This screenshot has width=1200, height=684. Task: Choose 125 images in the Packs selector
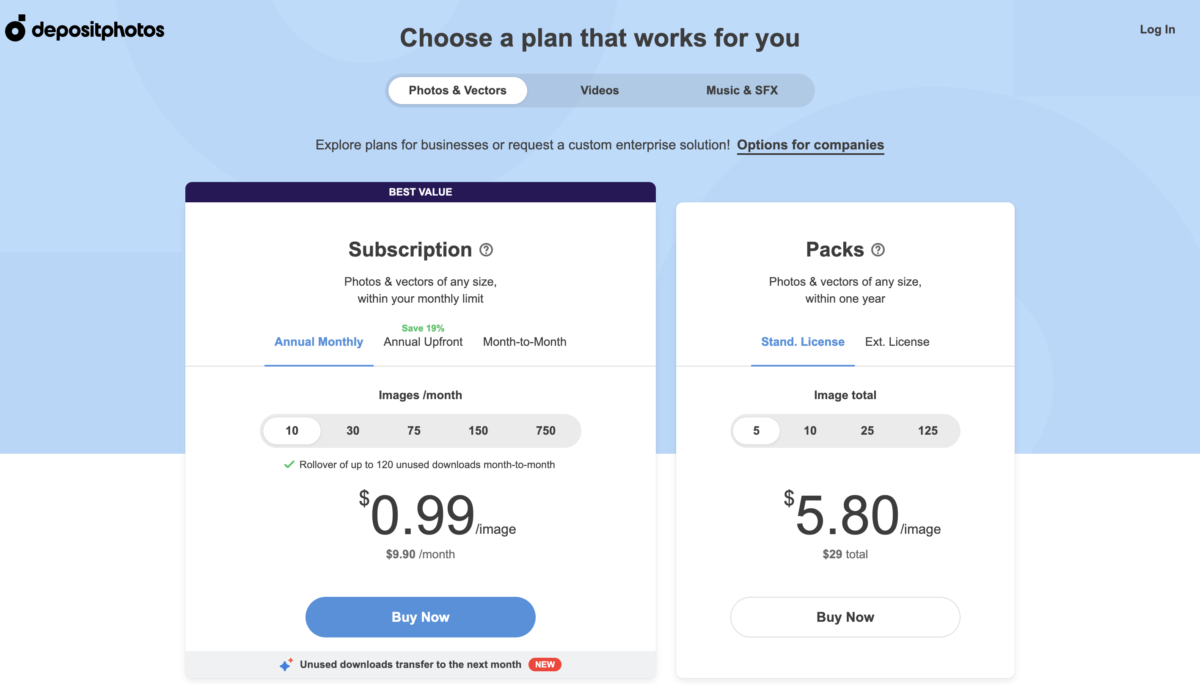928,430
